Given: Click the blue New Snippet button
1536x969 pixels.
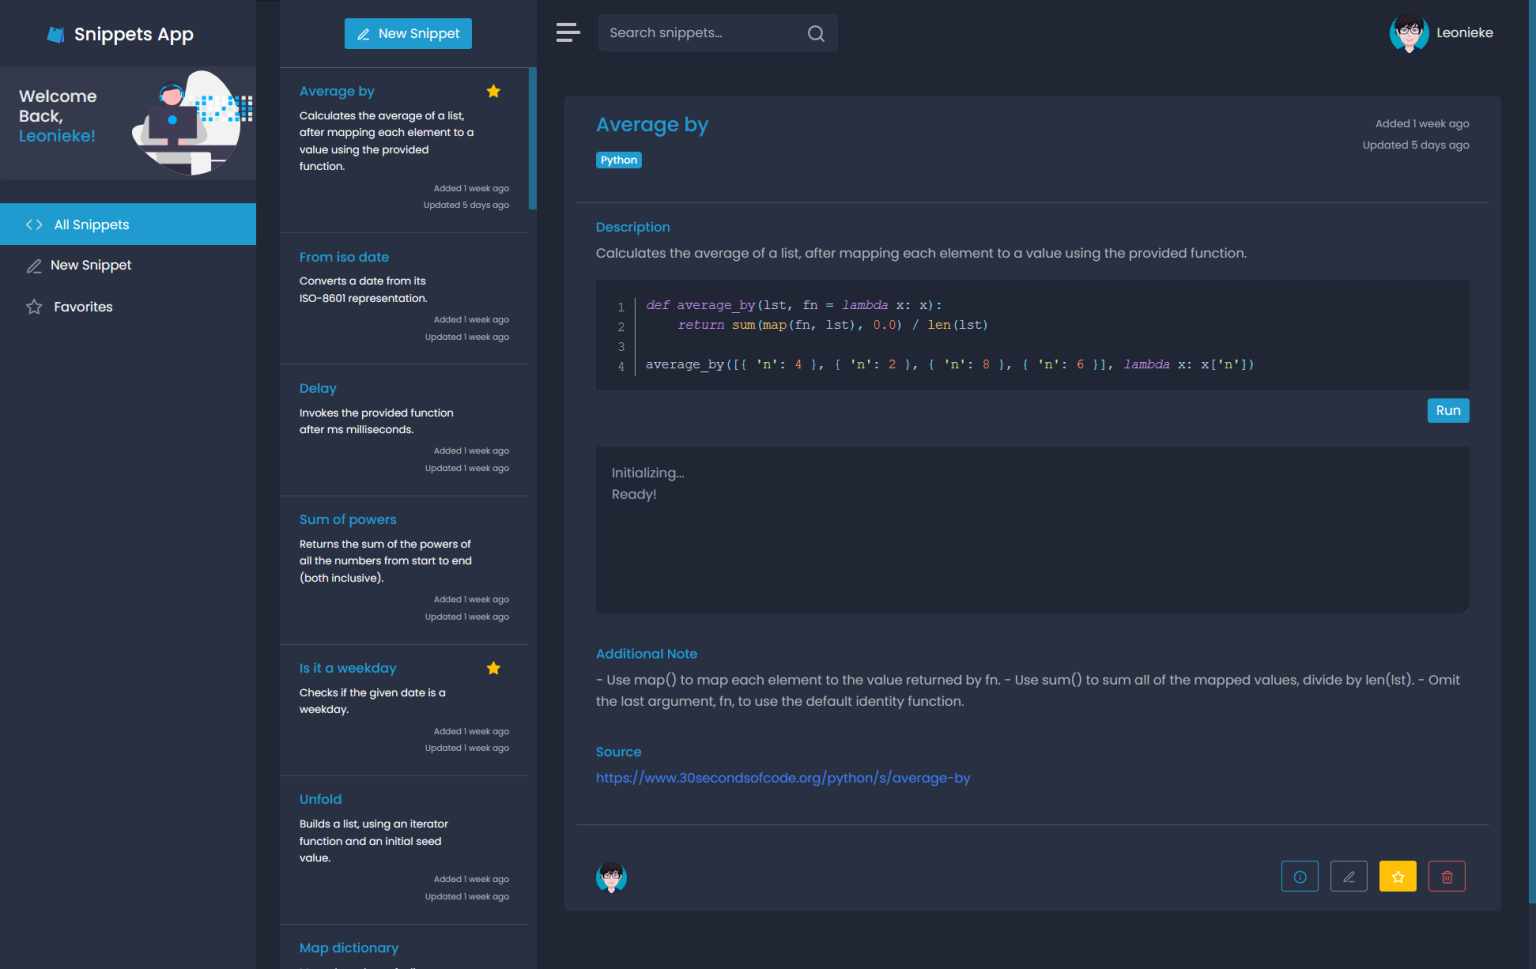Looking at the screenshot, I should 408,34.
